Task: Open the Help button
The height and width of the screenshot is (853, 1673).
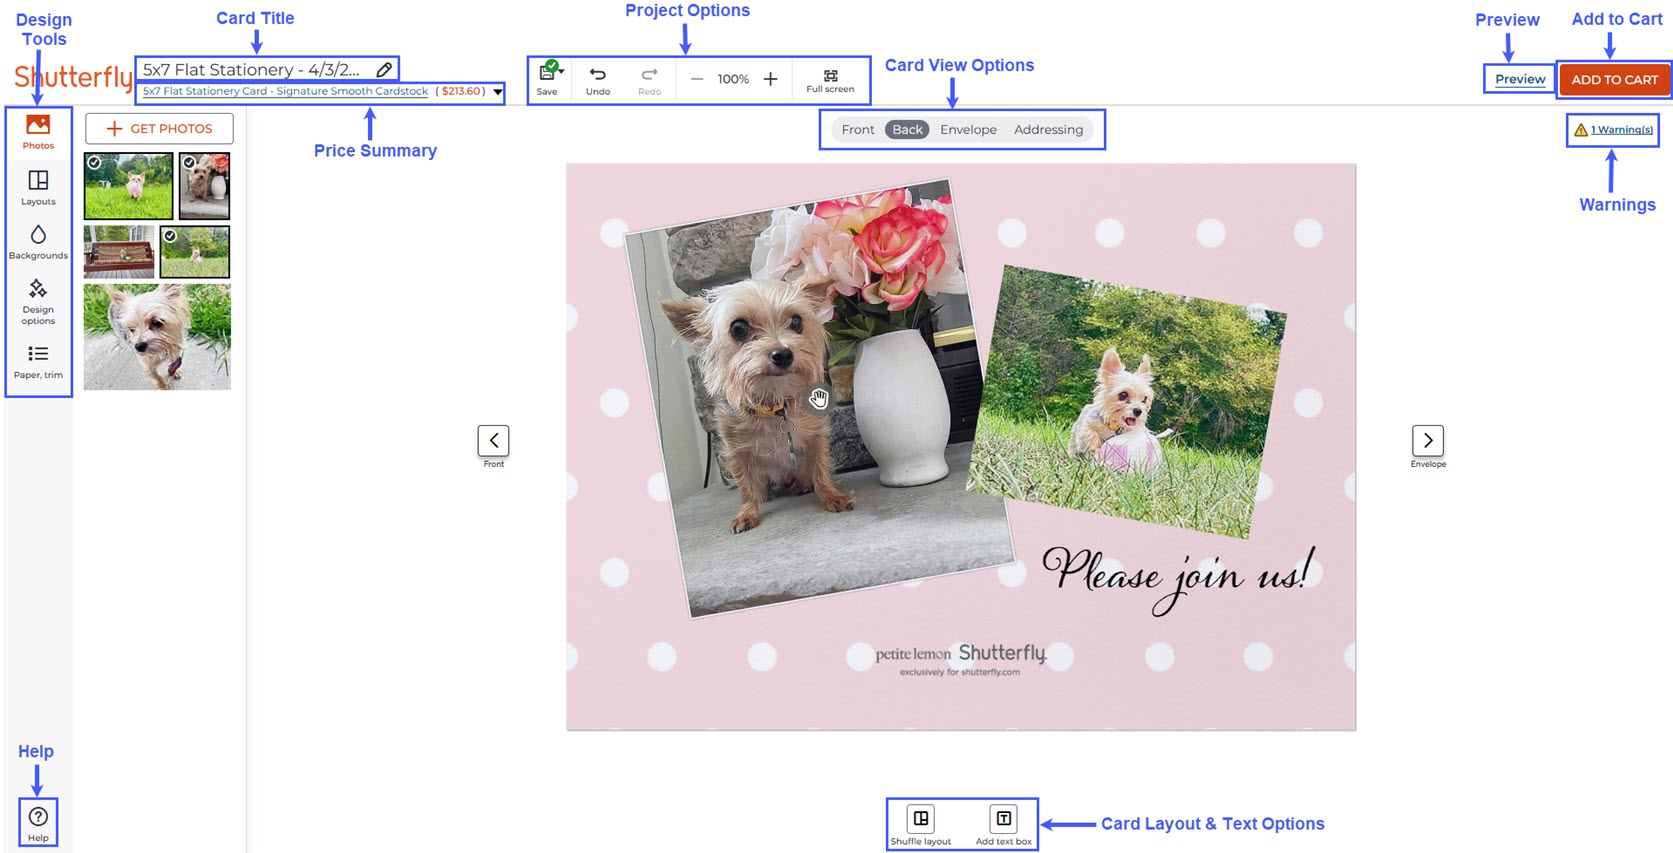Action: click(38, 822)
